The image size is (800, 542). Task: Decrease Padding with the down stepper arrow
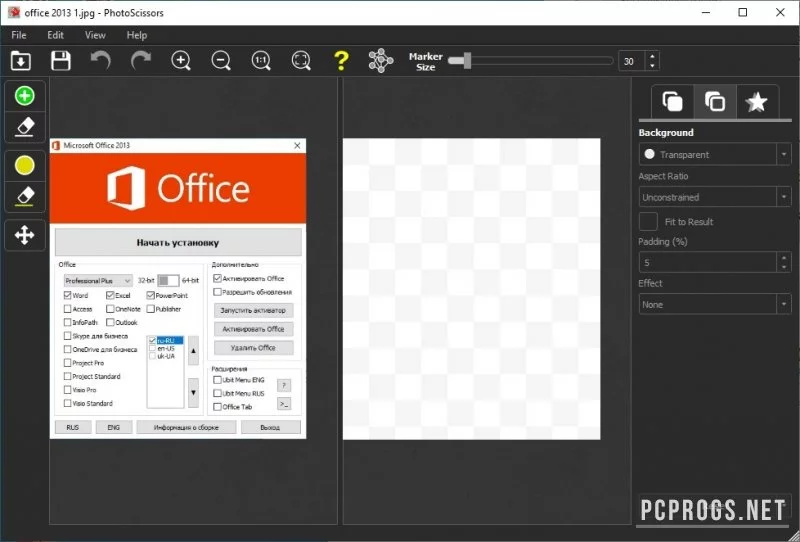(x=784, y=267)
